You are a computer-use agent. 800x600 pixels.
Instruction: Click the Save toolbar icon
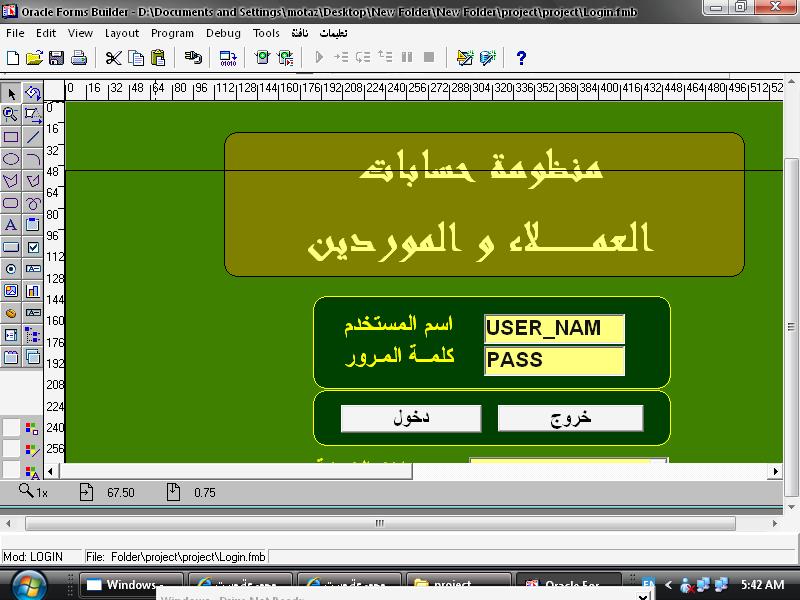[57, 58]
